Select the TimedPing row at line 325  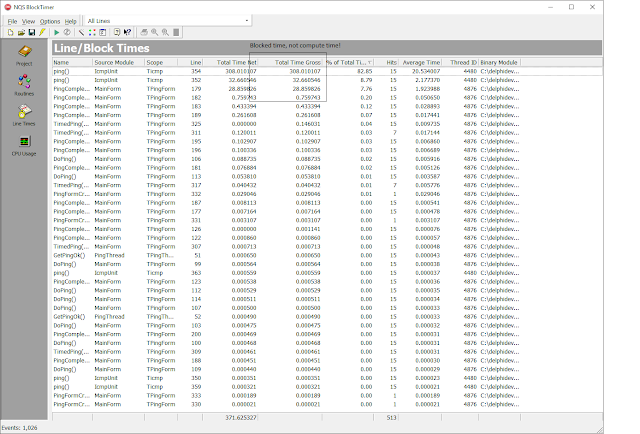pyautogui.click(x=327, y=124)
